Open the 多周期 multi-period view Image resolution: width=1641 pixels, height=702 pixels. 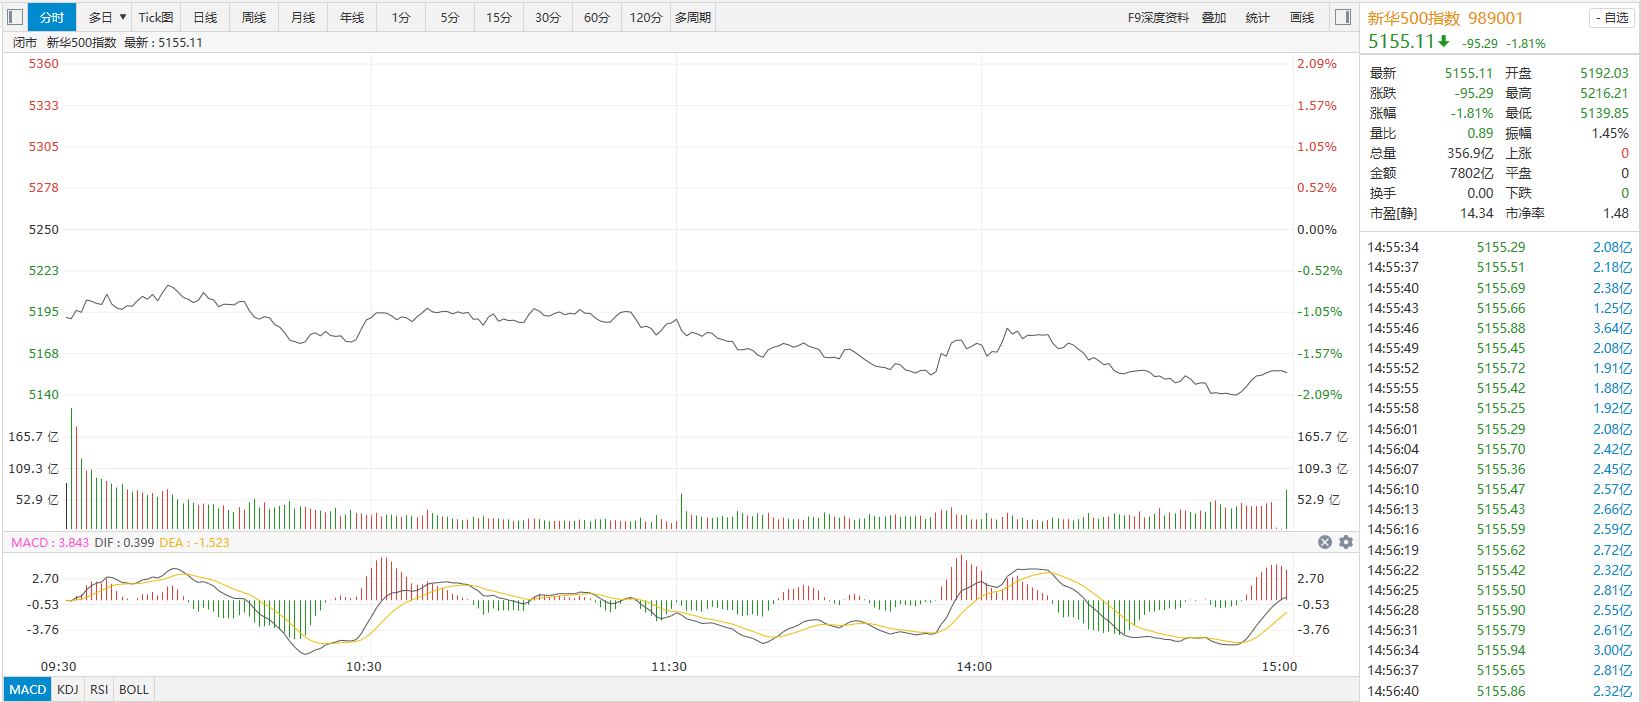(693, 17)
